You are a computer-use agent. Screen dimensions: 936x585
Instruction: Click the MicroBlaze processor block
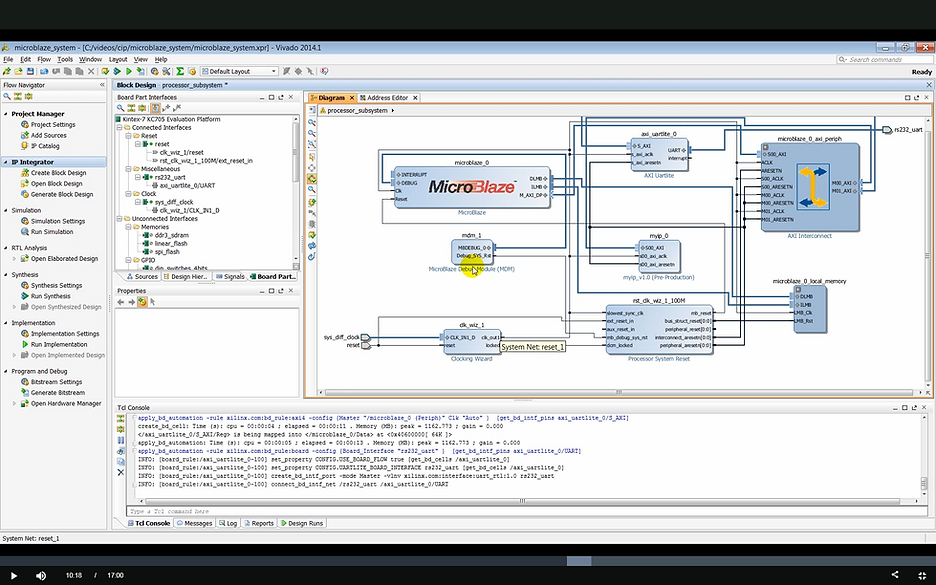pos(470,187)
